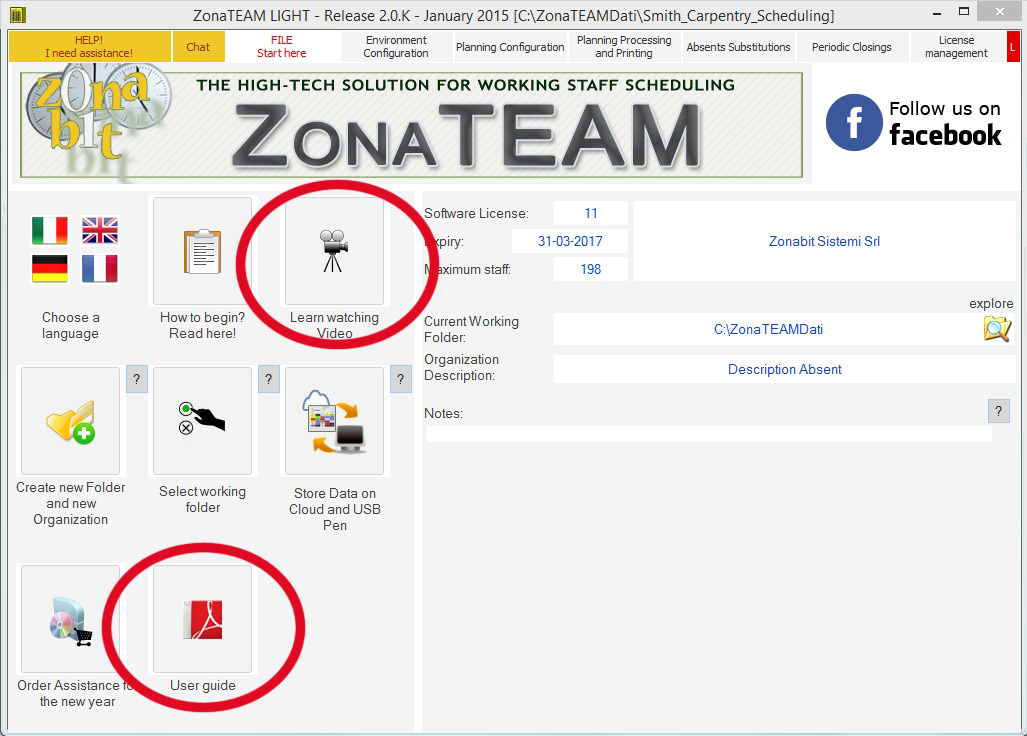Click 'HELP! I need assistance!' button

[90, 46]
